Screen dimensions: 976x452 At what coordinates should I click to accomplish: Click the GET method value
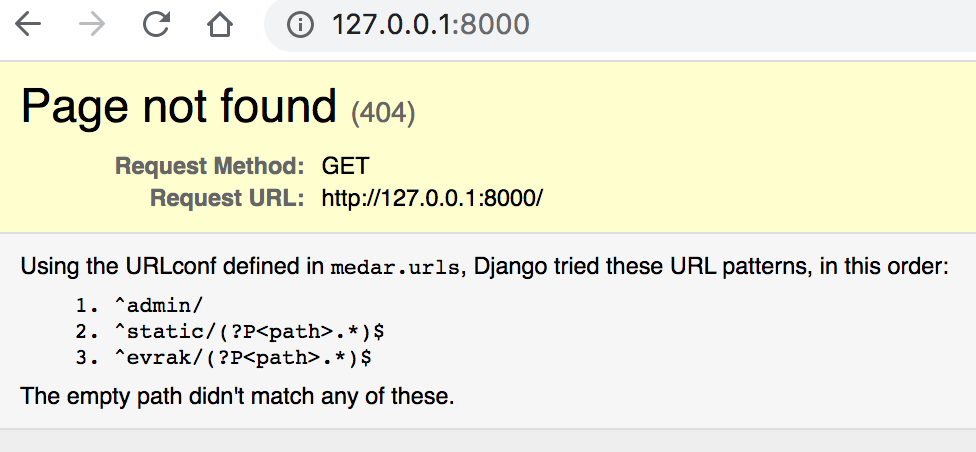coord(346,166)
